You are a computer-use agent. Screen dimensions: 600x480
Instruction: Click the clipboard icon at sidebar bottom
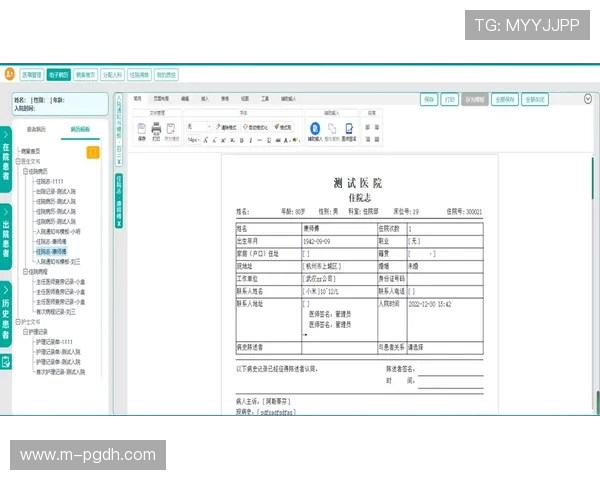6,362
